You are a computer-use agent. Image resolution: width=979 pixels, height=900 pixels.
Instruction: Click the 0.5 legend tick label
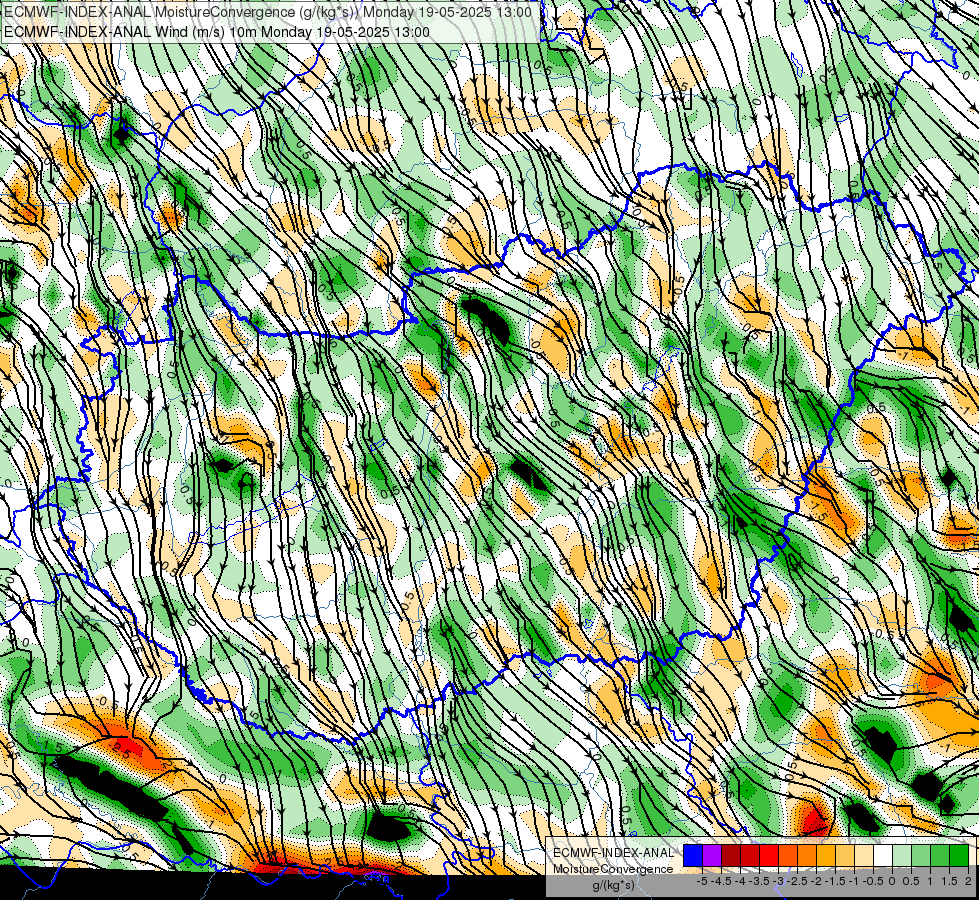911,881
